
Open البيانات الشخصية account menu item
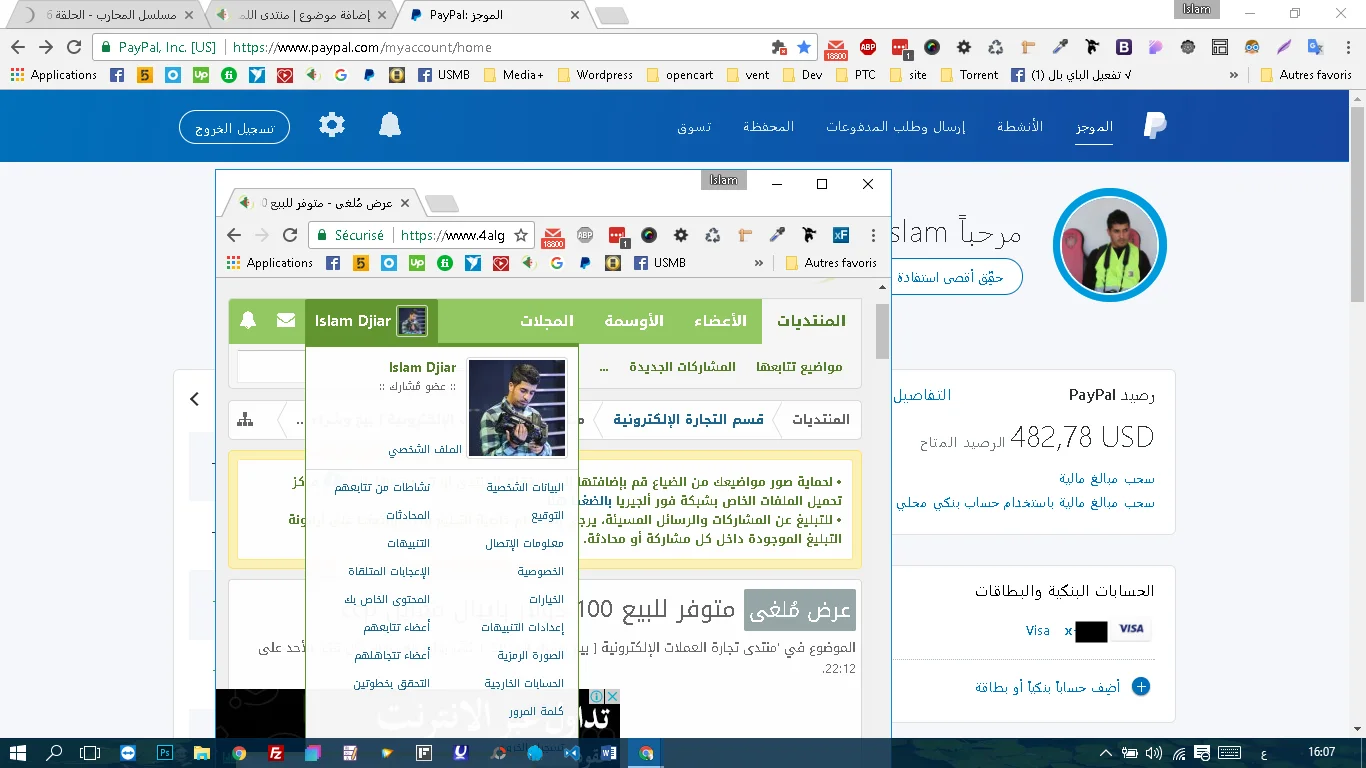(525, 488)
